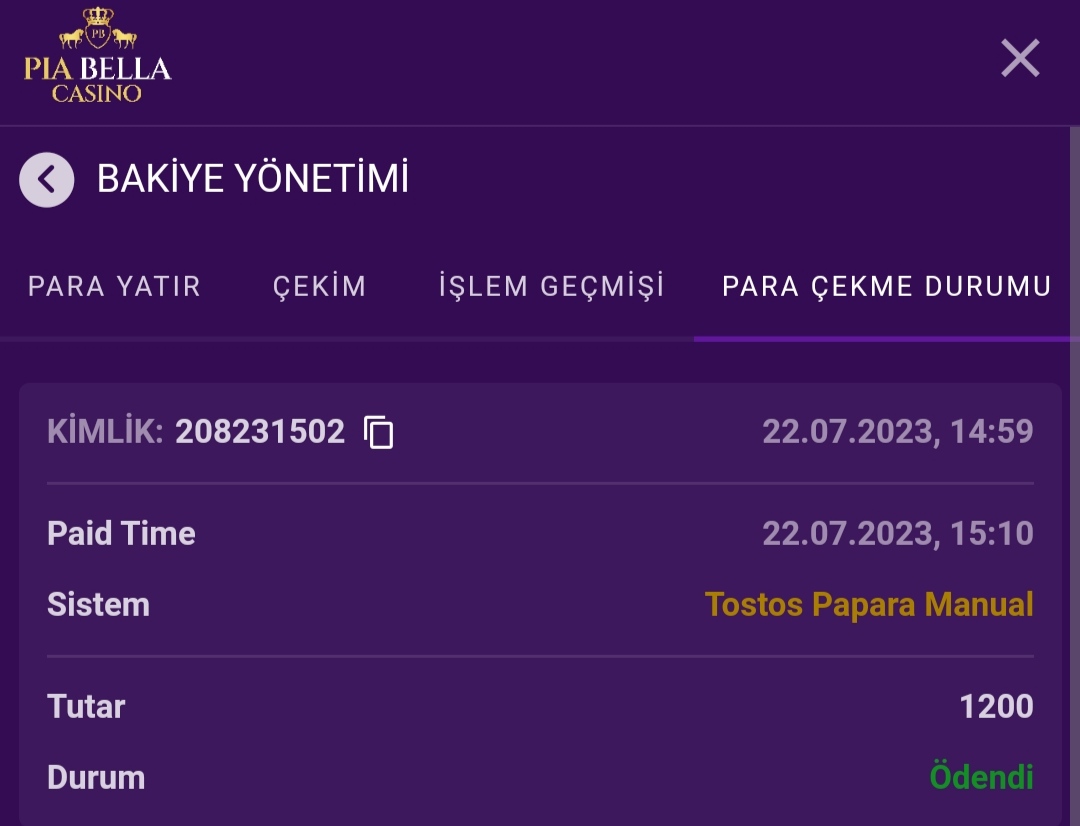Image resolution: width=1080 pixels, height=826 pixels.
Task: Click the Durum label
Action: tap(96, 778)
